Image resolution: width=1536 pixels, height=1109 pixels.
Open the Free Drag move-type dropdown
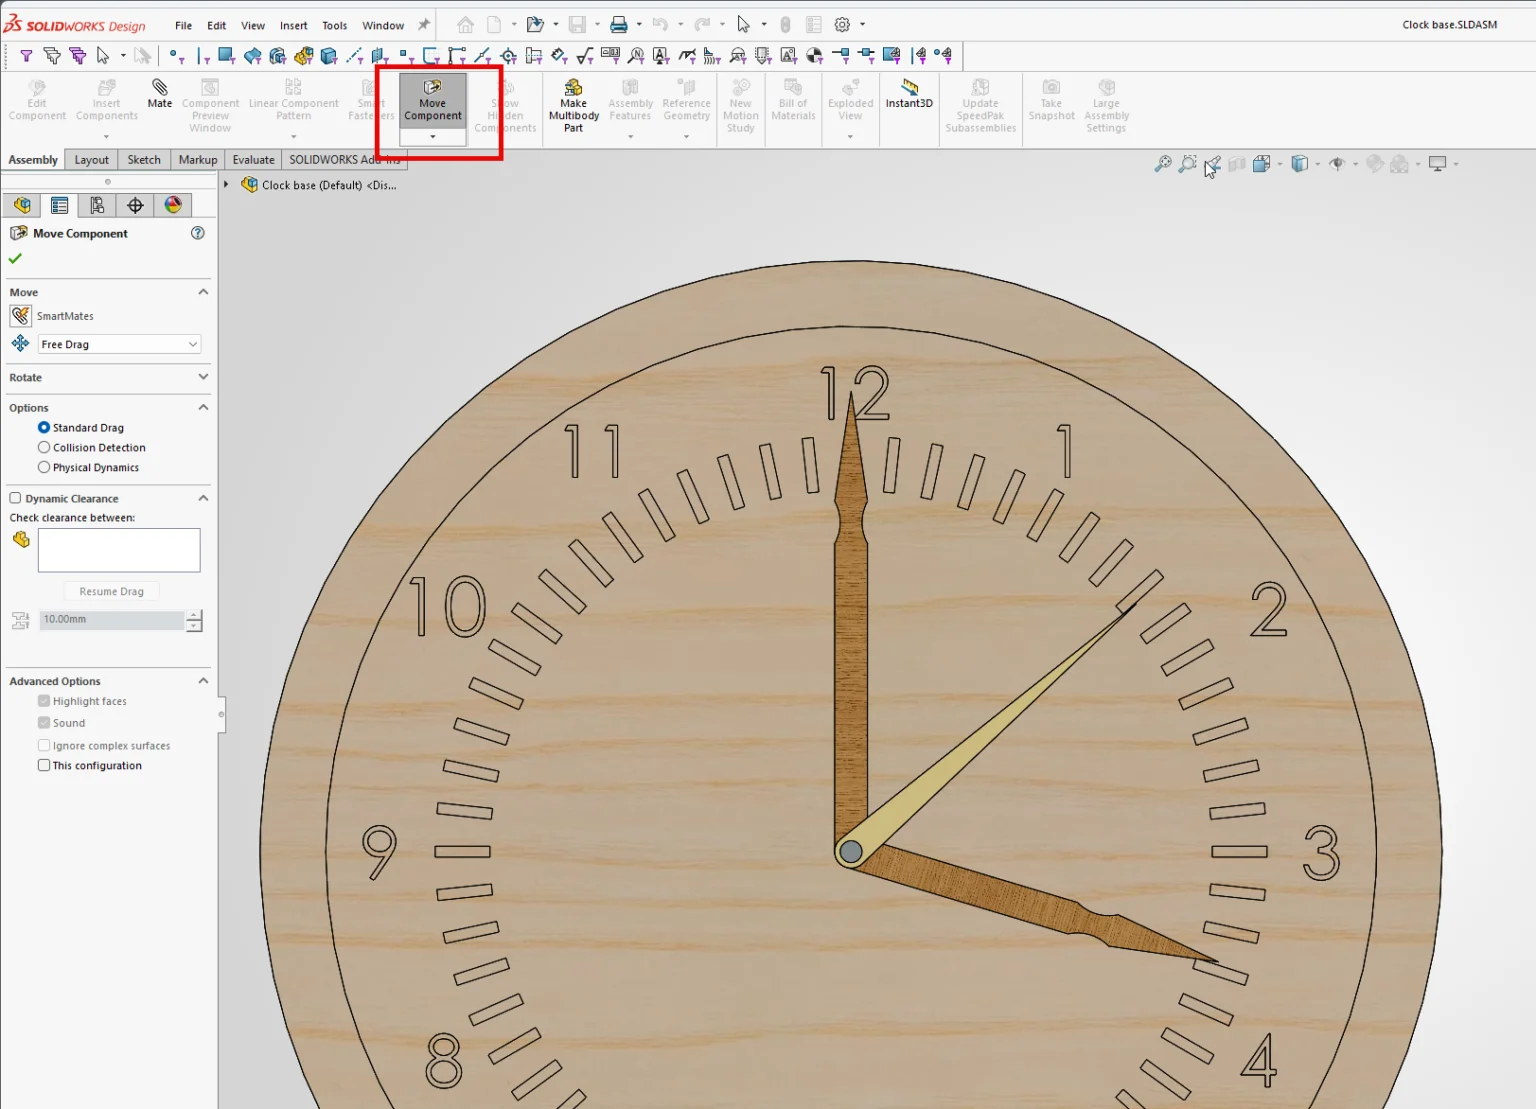(119, 344)
